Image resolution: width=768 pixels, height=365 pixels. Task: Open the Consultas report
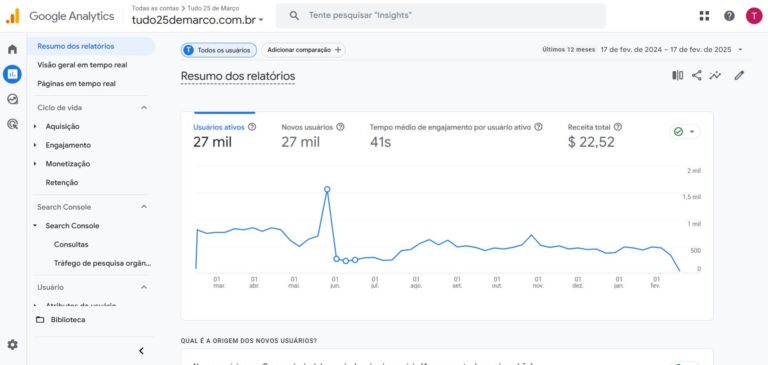point(71,244)
